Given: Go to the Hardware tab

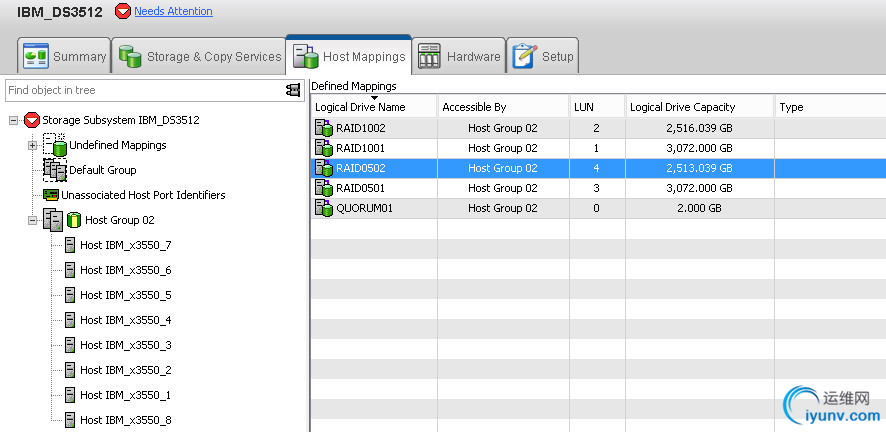Looking at the screenshot, I should 459,56.
